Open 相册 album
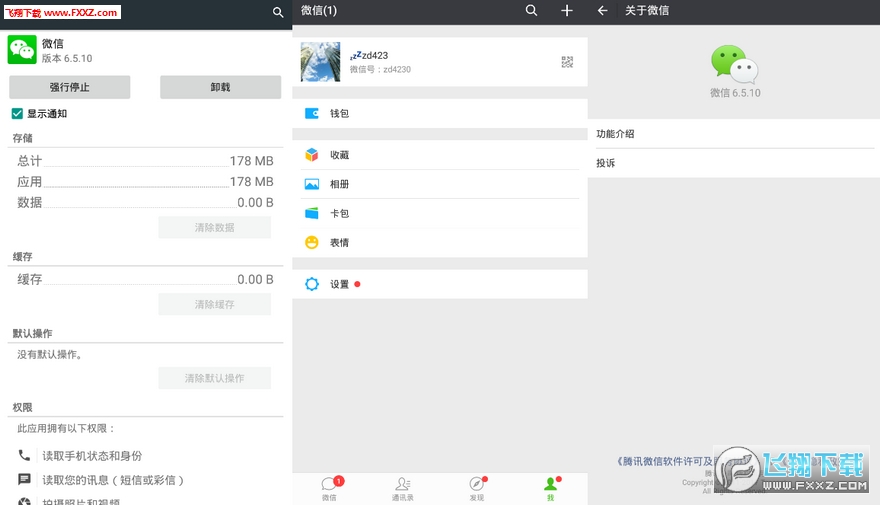This screenshot has width=880, height=505. [x=440, y=184]
